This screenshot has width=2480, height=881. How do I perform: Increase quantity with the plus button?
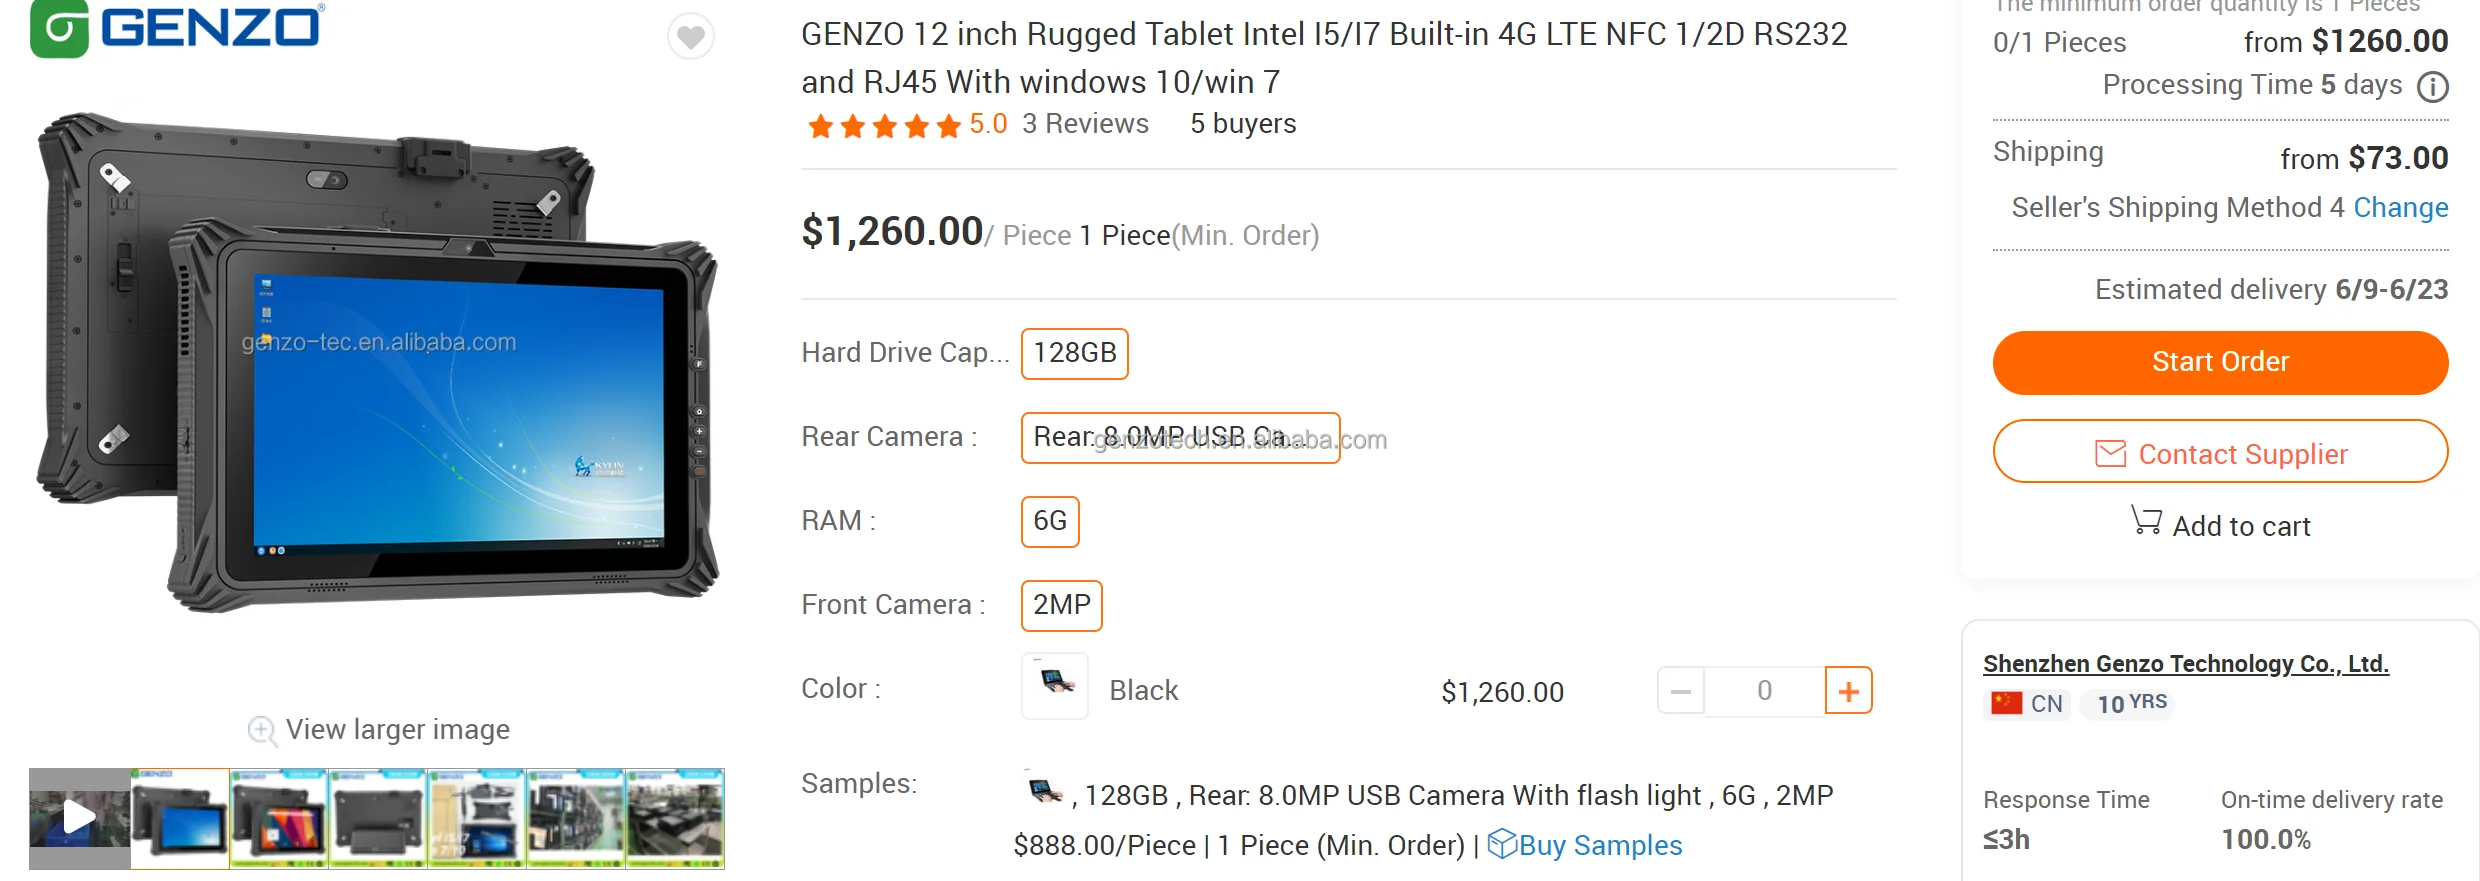(x=1848, y=691)
